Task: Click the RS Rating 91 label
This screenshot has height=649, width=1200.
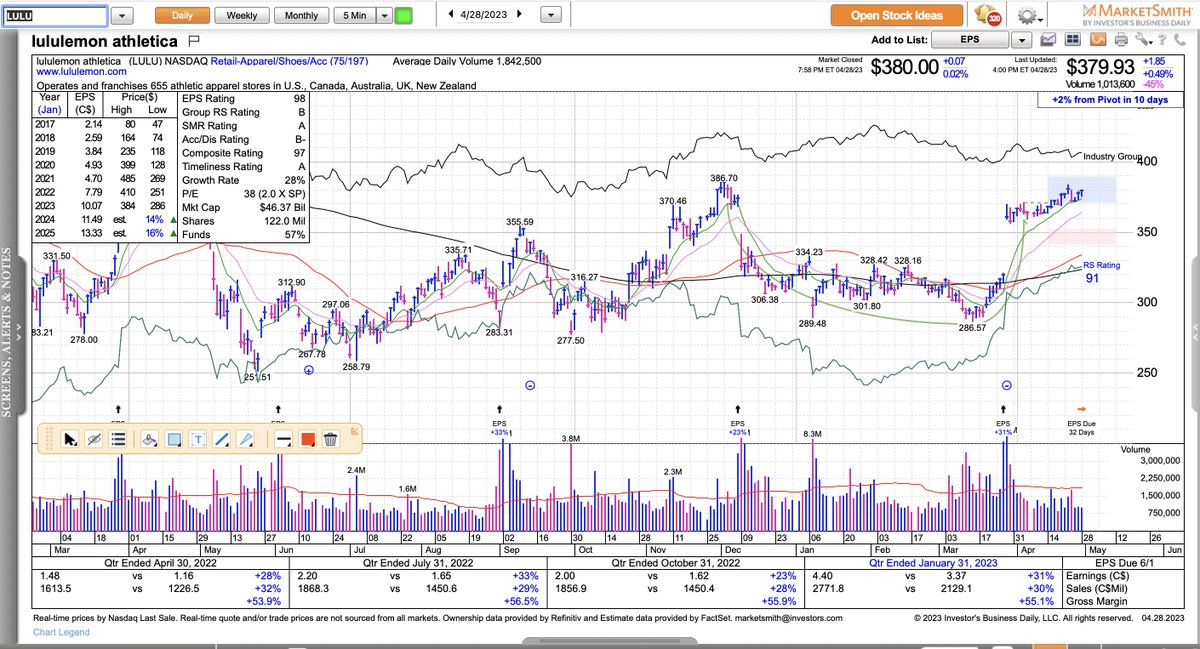Action: (1102, 272)
